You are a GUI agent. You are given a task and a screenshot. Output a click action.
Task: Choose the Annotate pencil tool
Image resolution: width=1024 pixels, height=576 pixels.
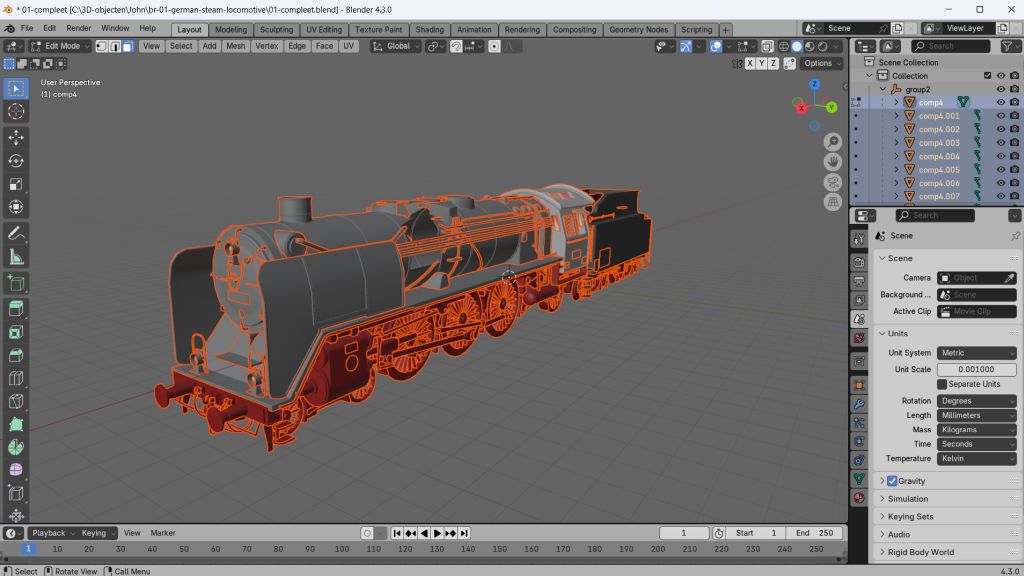(16, 233)
